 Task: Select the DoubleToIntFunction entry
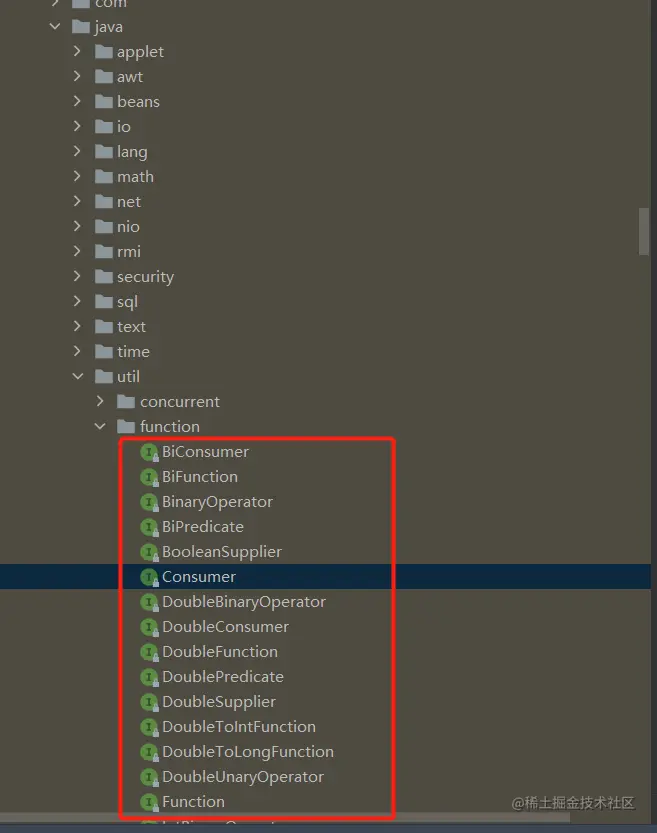click(x=239, y=727)
